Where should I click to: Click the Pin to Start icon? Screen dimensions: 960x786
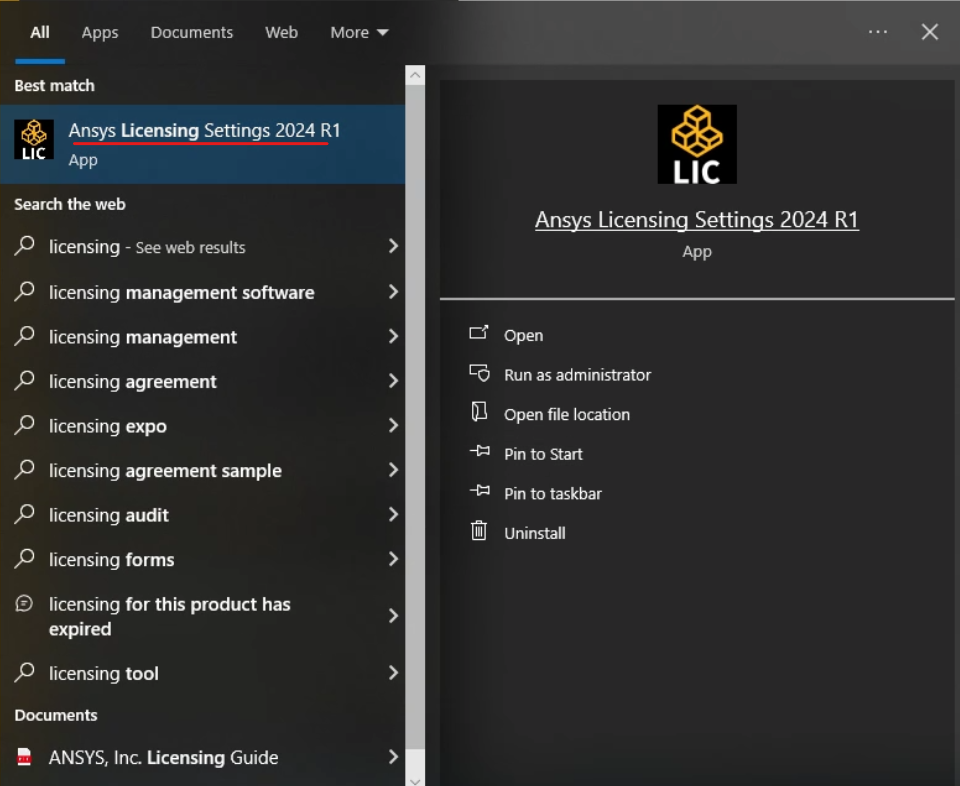(x=479, y=453)
